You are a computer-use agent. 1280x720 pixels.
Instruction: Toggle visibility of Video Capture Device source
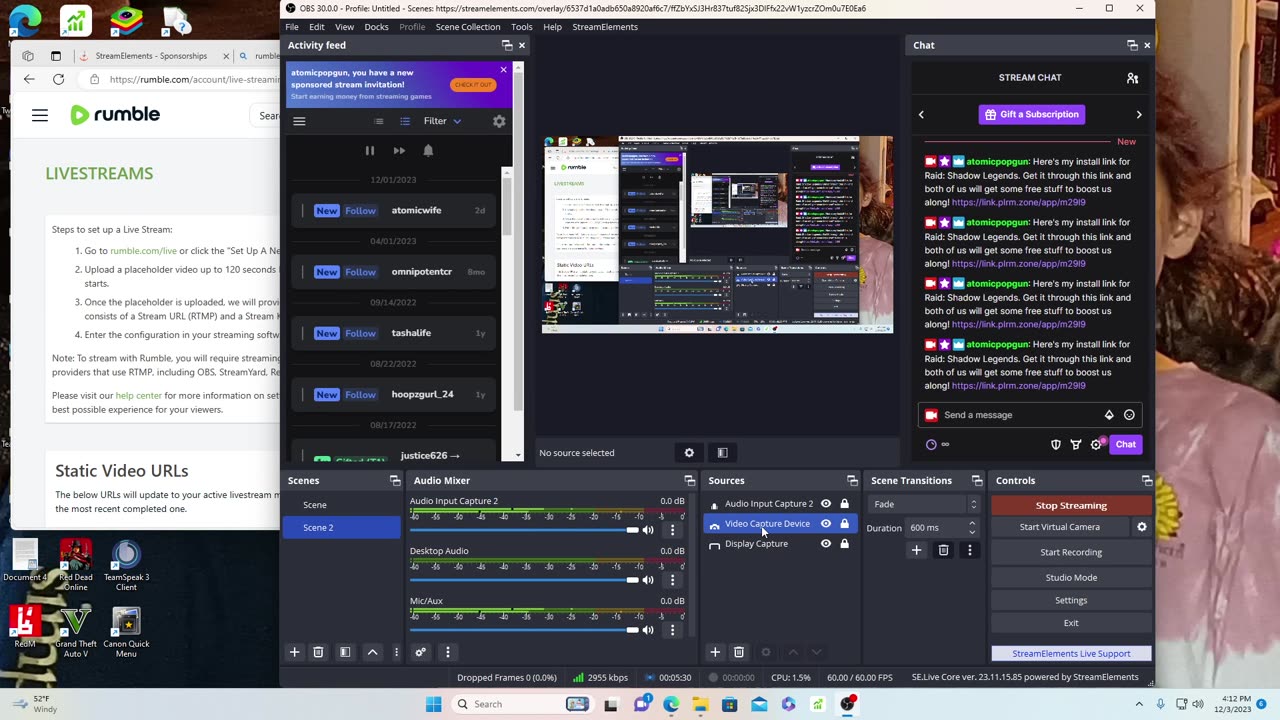click(826, 524)
